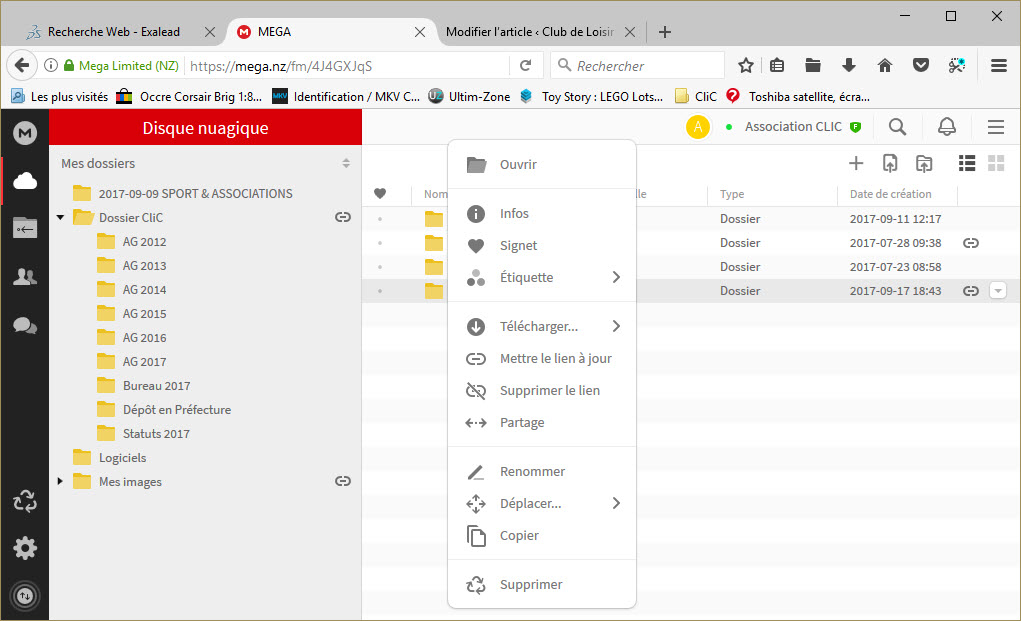1021x621 pixels.
Task: Choose Ouvrir in context menu
Action: (542, 165)
